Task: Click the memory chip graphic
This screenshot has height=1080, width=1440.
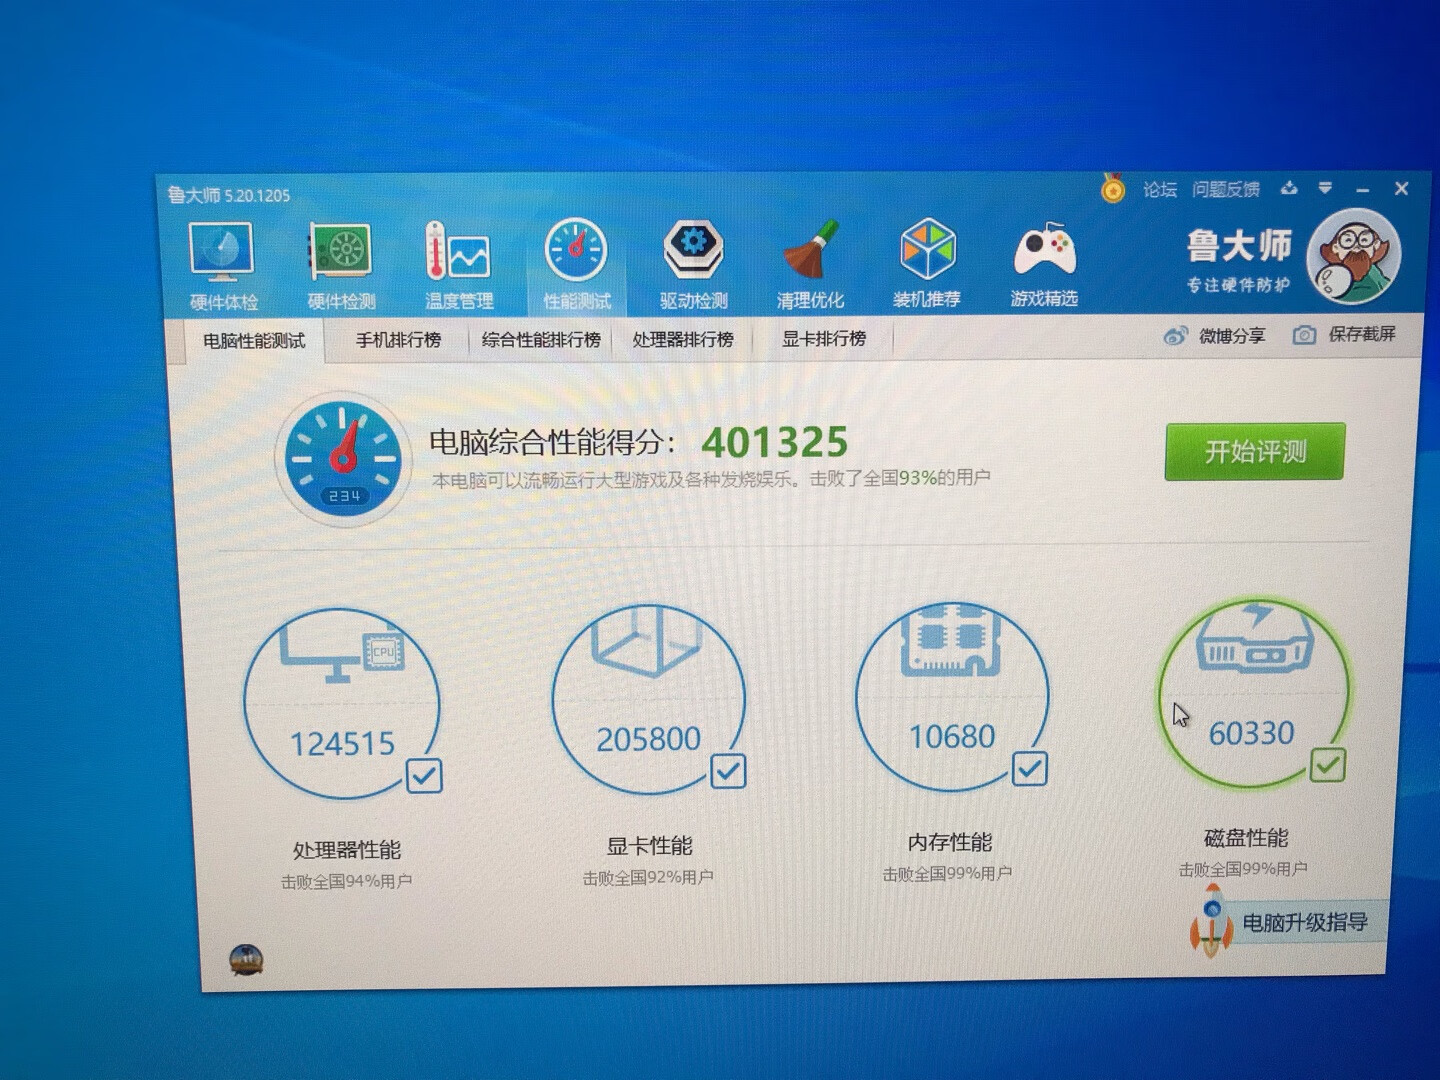Action: (x=951, y=640)
